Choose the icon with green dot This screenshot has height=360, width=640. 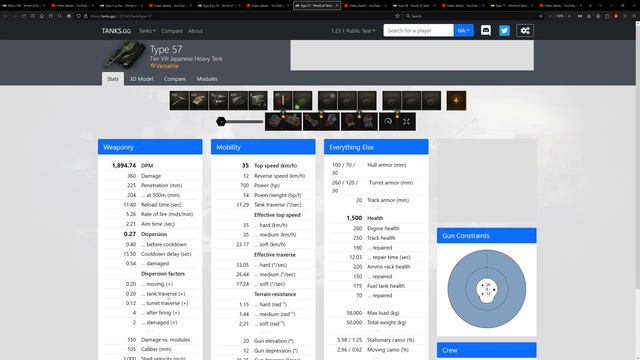pyautogui.click(x=302, y=100)
